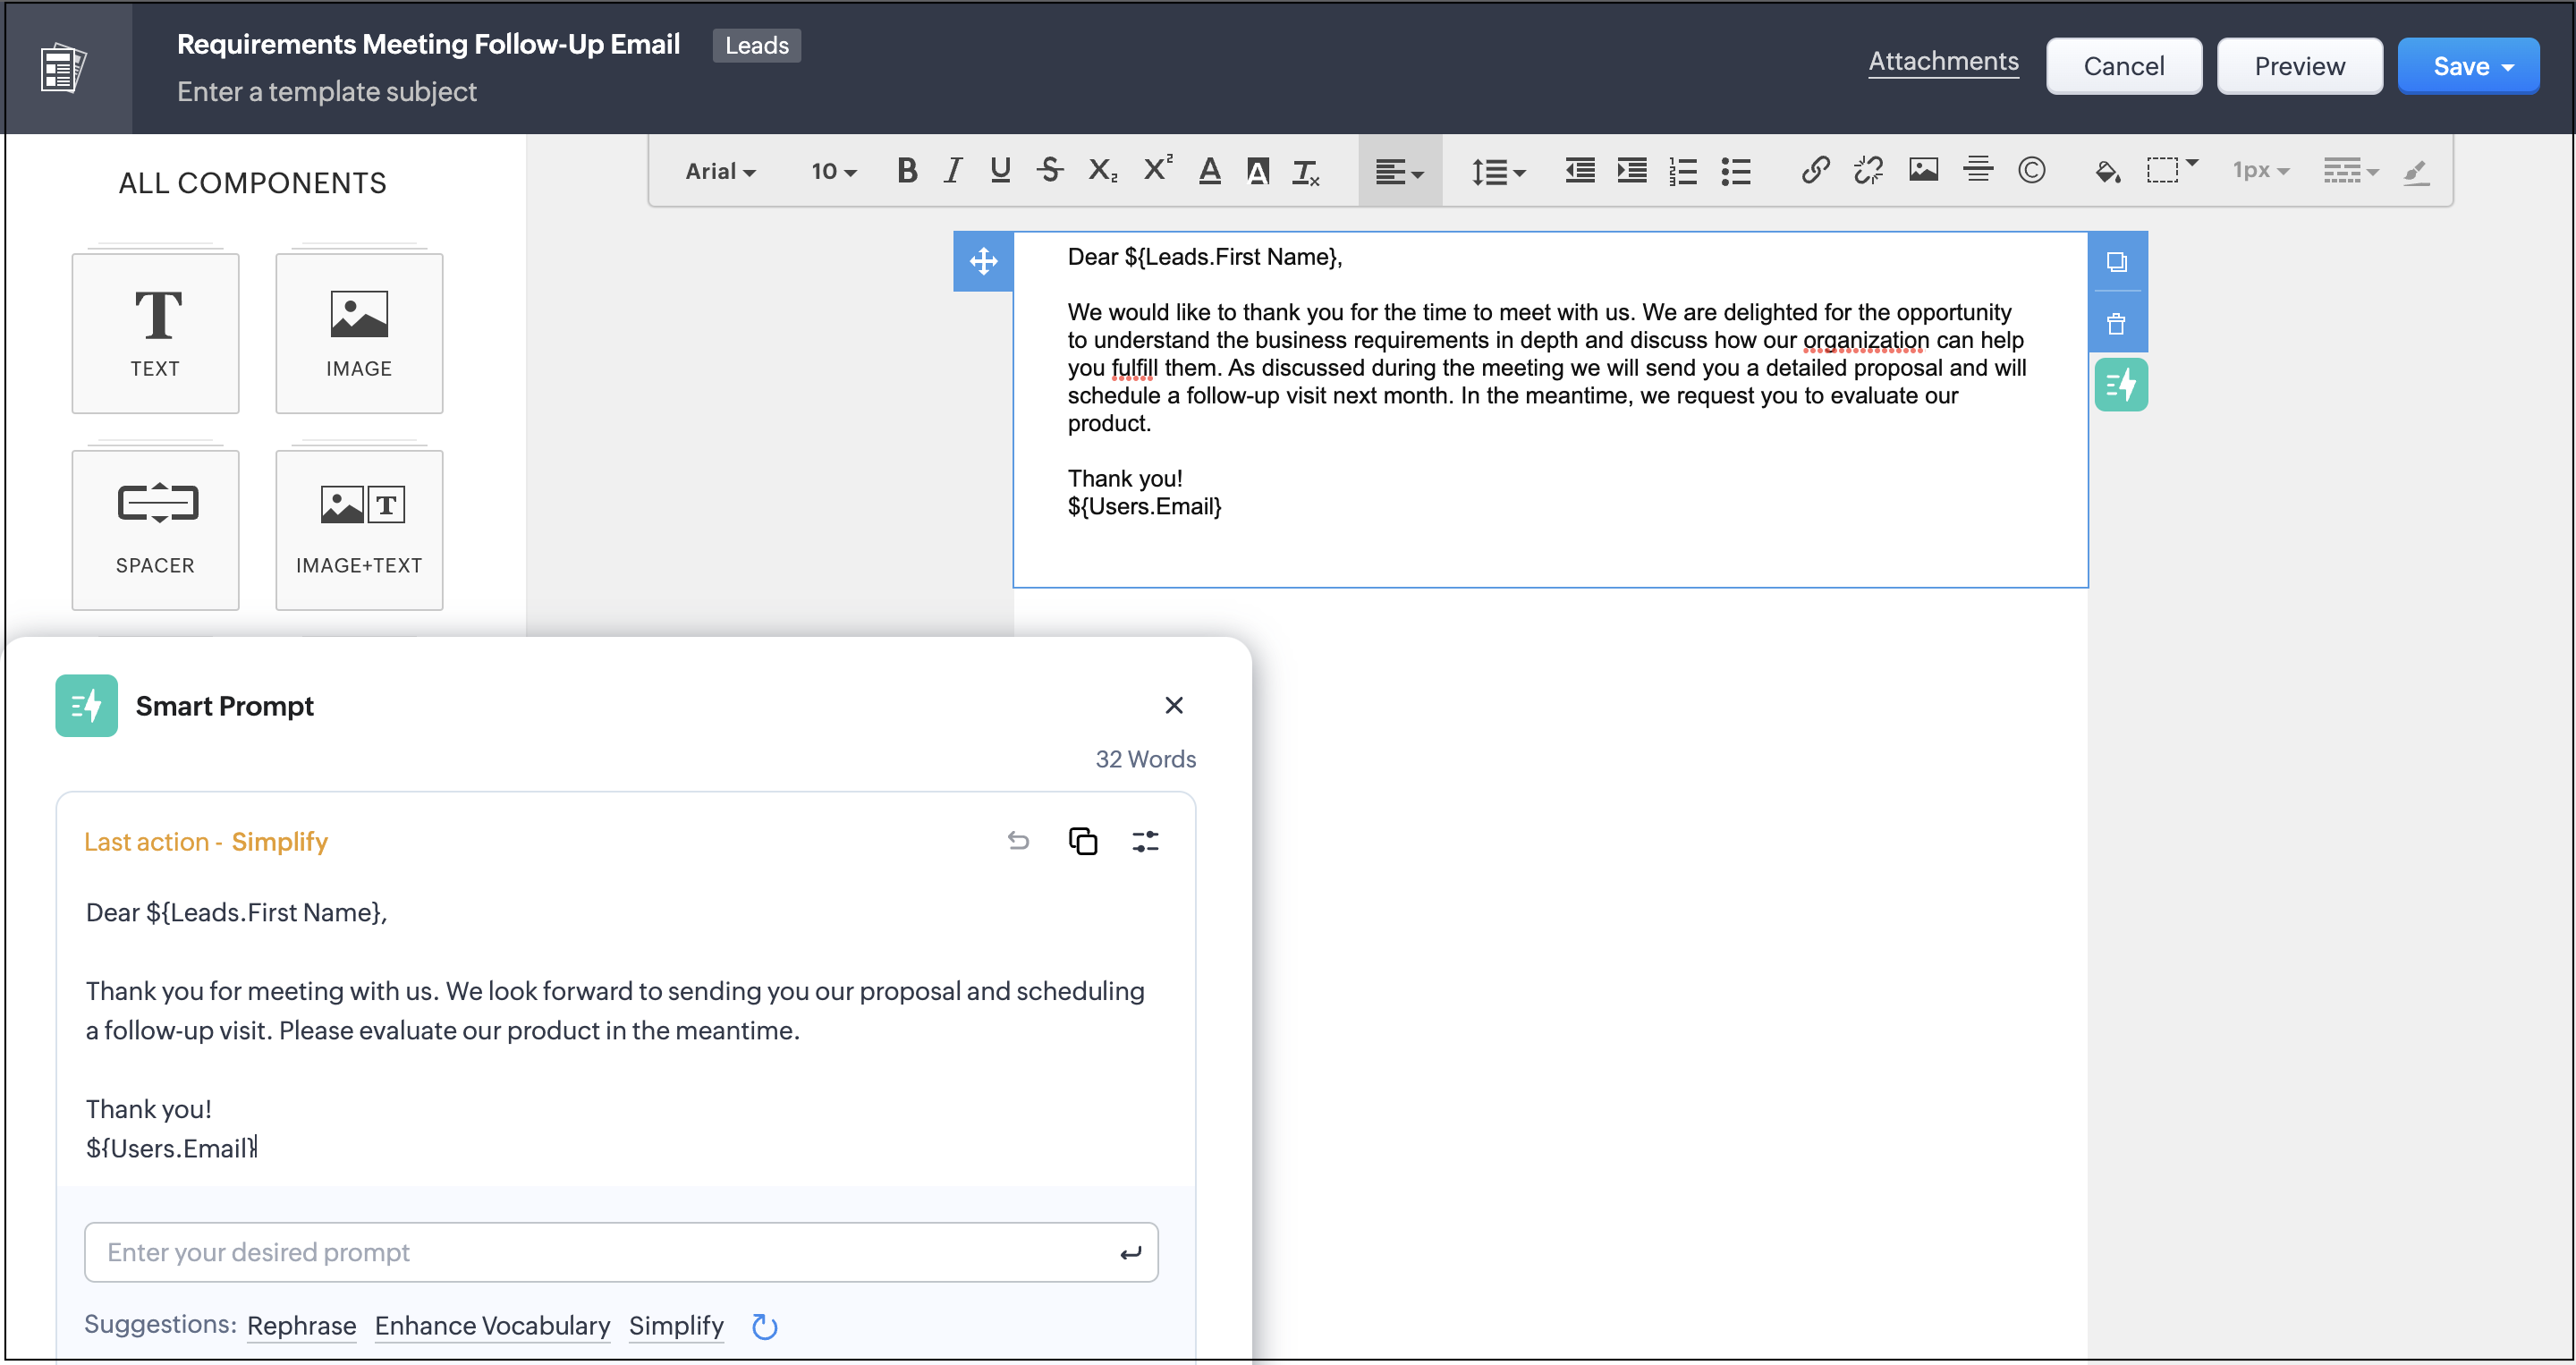Click the copy icon in Smart Prompt
Image resolution: width=2576 pixels, height=1365 pixels.
[x=1082, y=842]
